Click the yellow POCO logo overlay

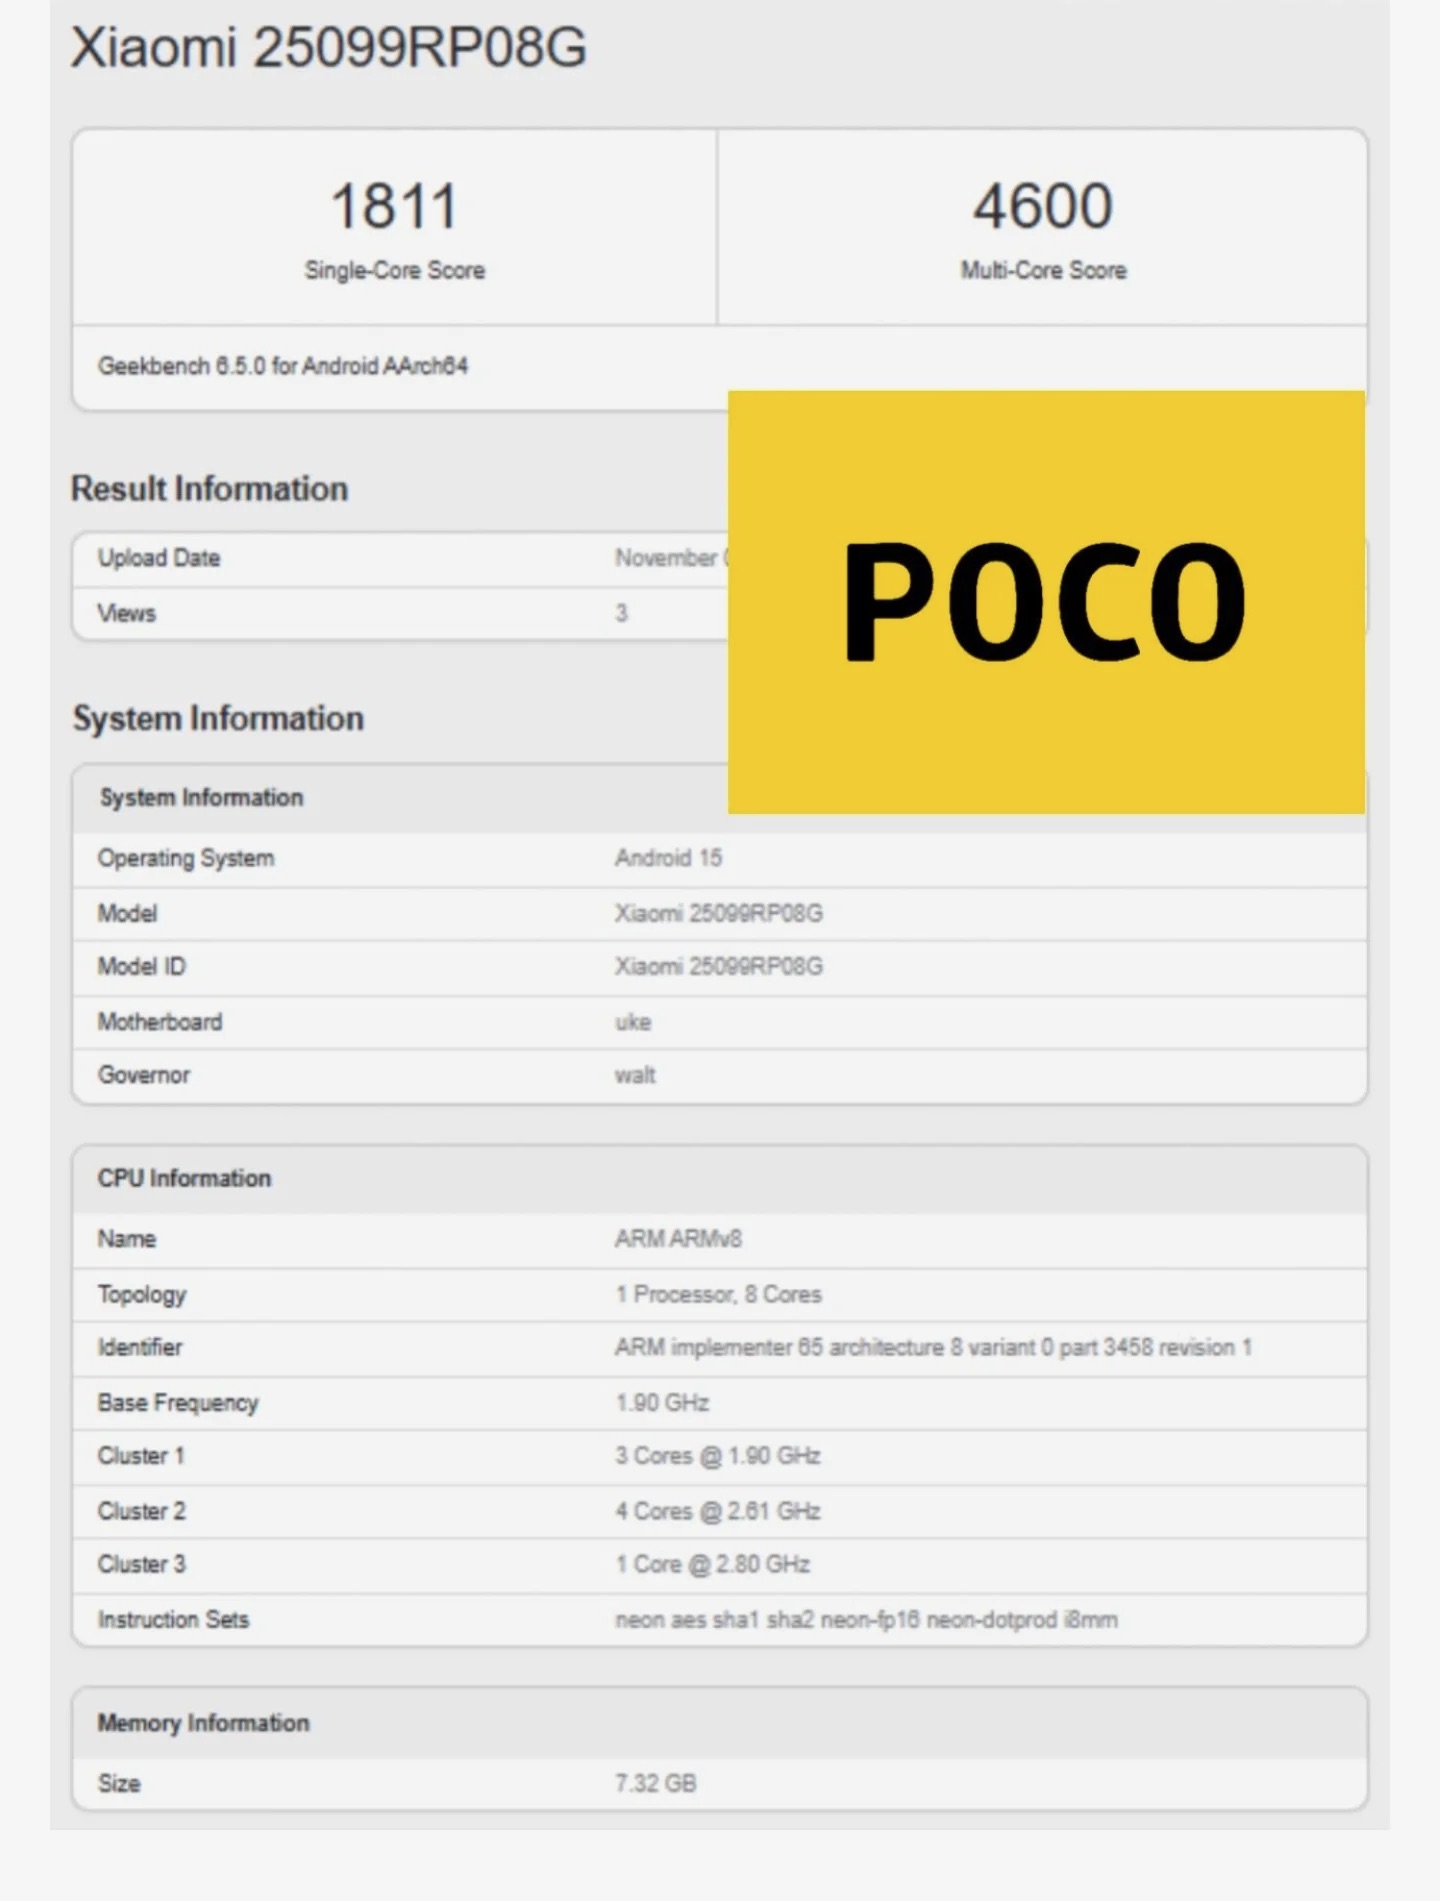coord(1046,602)
